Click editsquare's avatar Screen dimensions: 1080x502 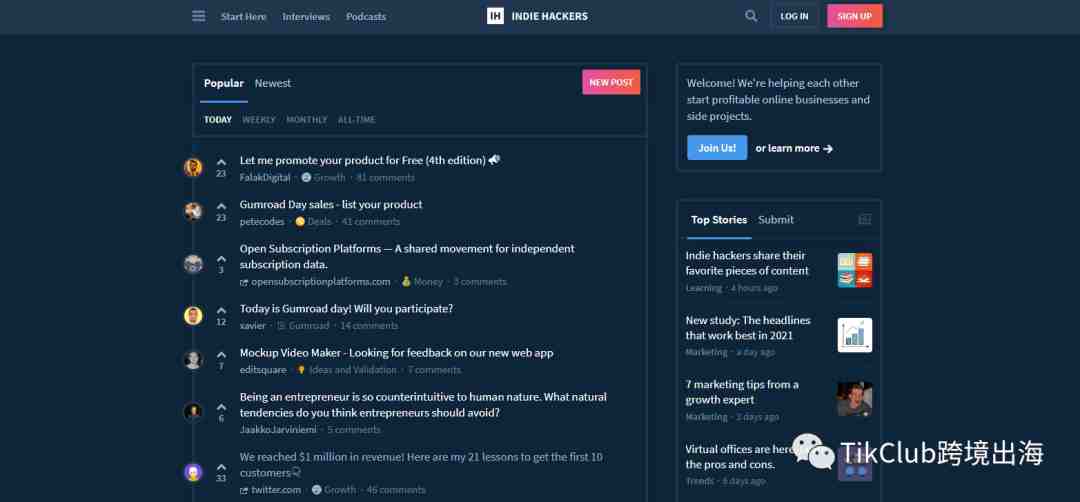tap(194, 360)
